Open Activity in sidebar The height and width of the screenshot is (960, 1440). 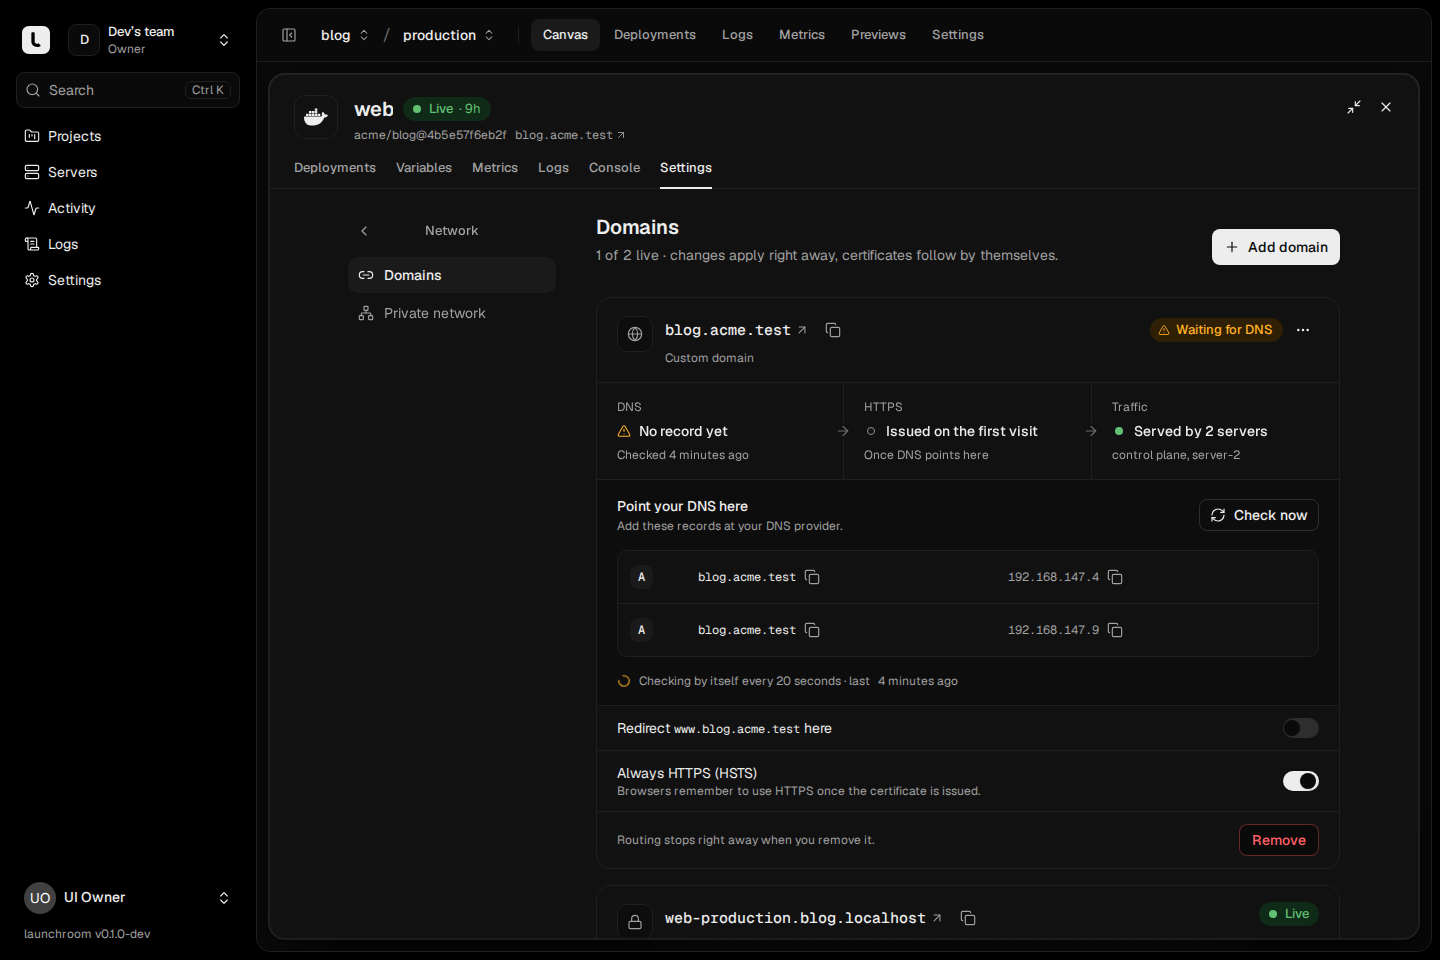[x=128, y=208]
